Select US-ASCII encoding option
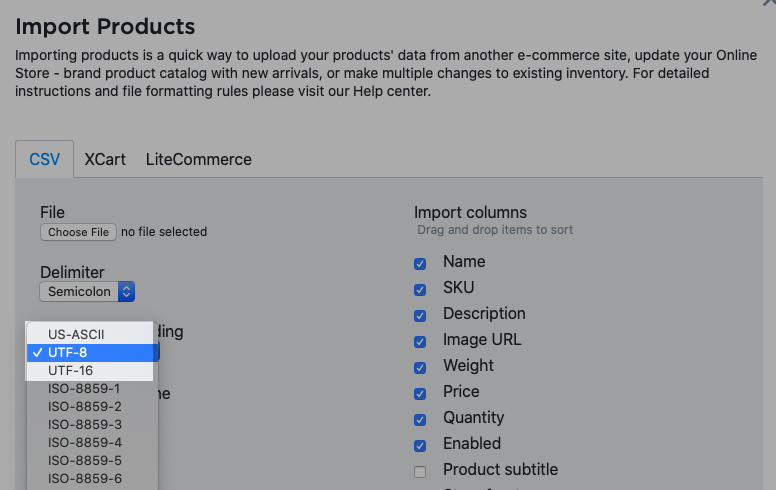This screenshot has width=776, height=490. click(76, 334)
